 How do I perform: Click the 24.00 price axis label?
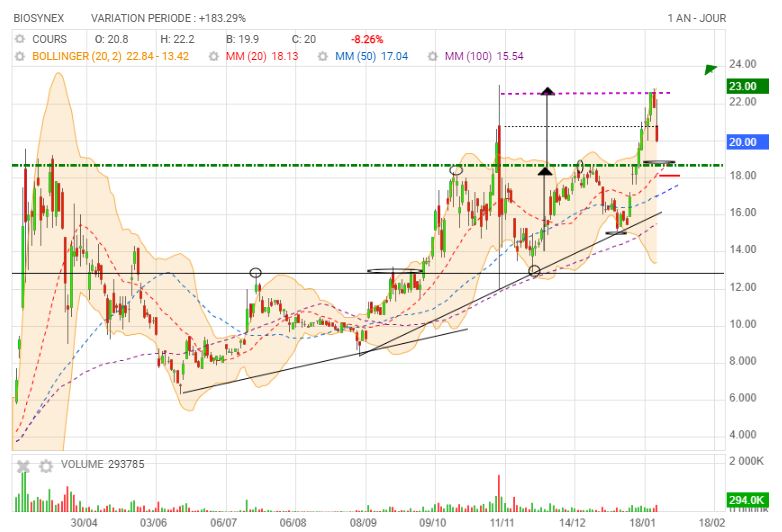743,64
